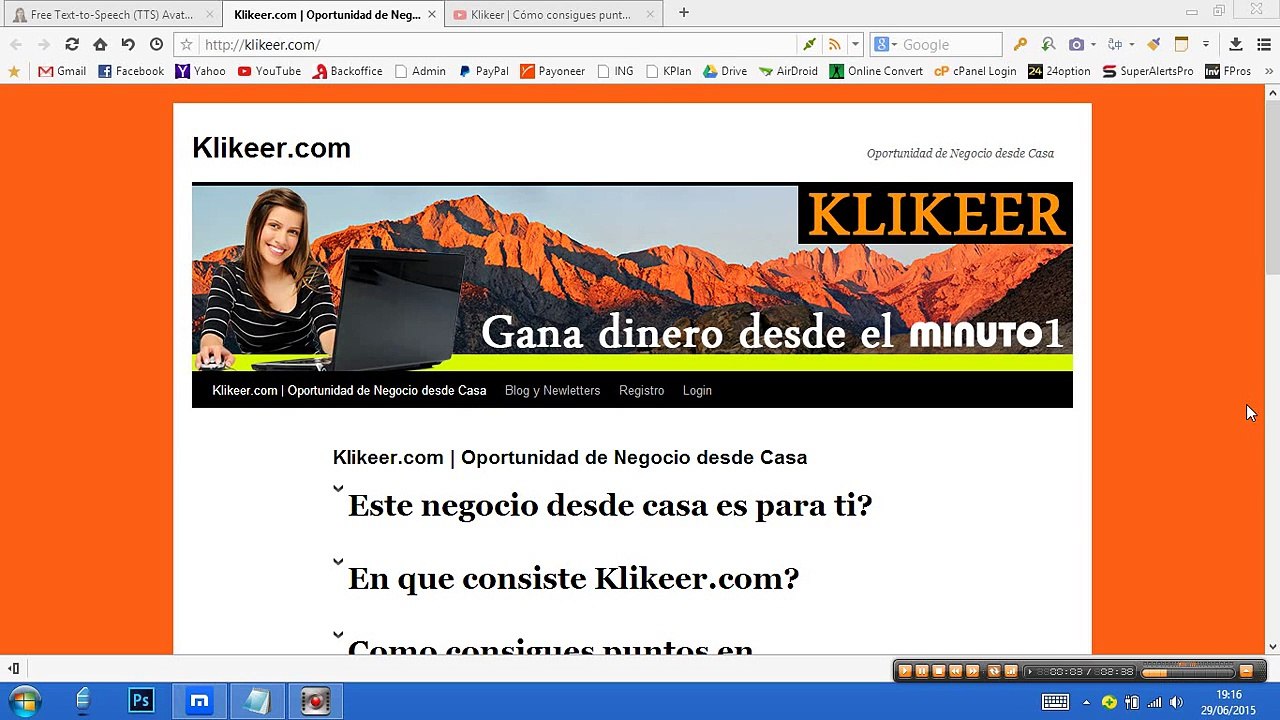
Task: Toggle repeat loop in the media bar
Action: tap(994, 671)
